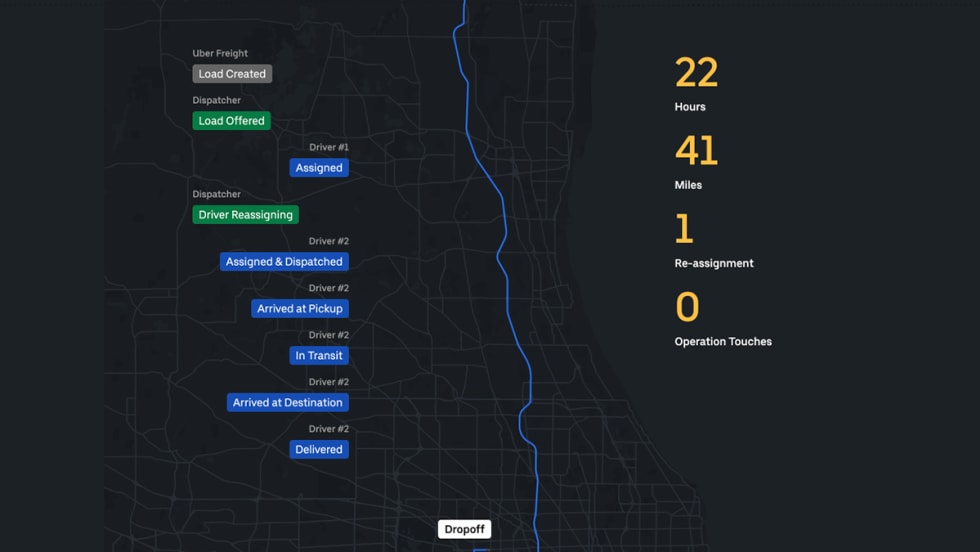Click the gray Load Created badge
The width and height of the screenshot is (980, 552).
click(x=232, y=74)
